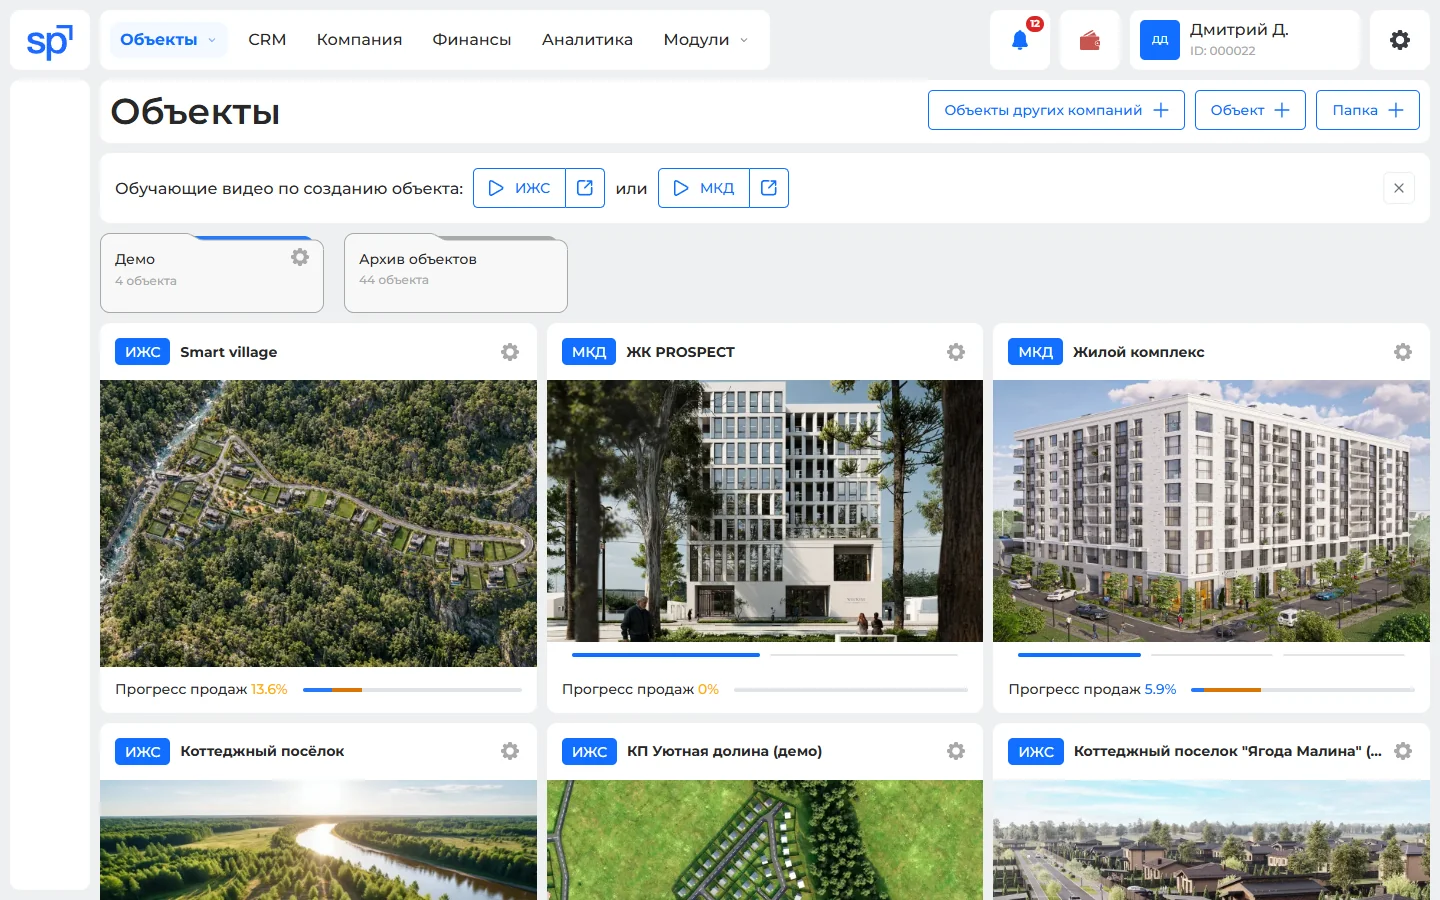Open Ягода Малина card settings gear

point(1403,751)
